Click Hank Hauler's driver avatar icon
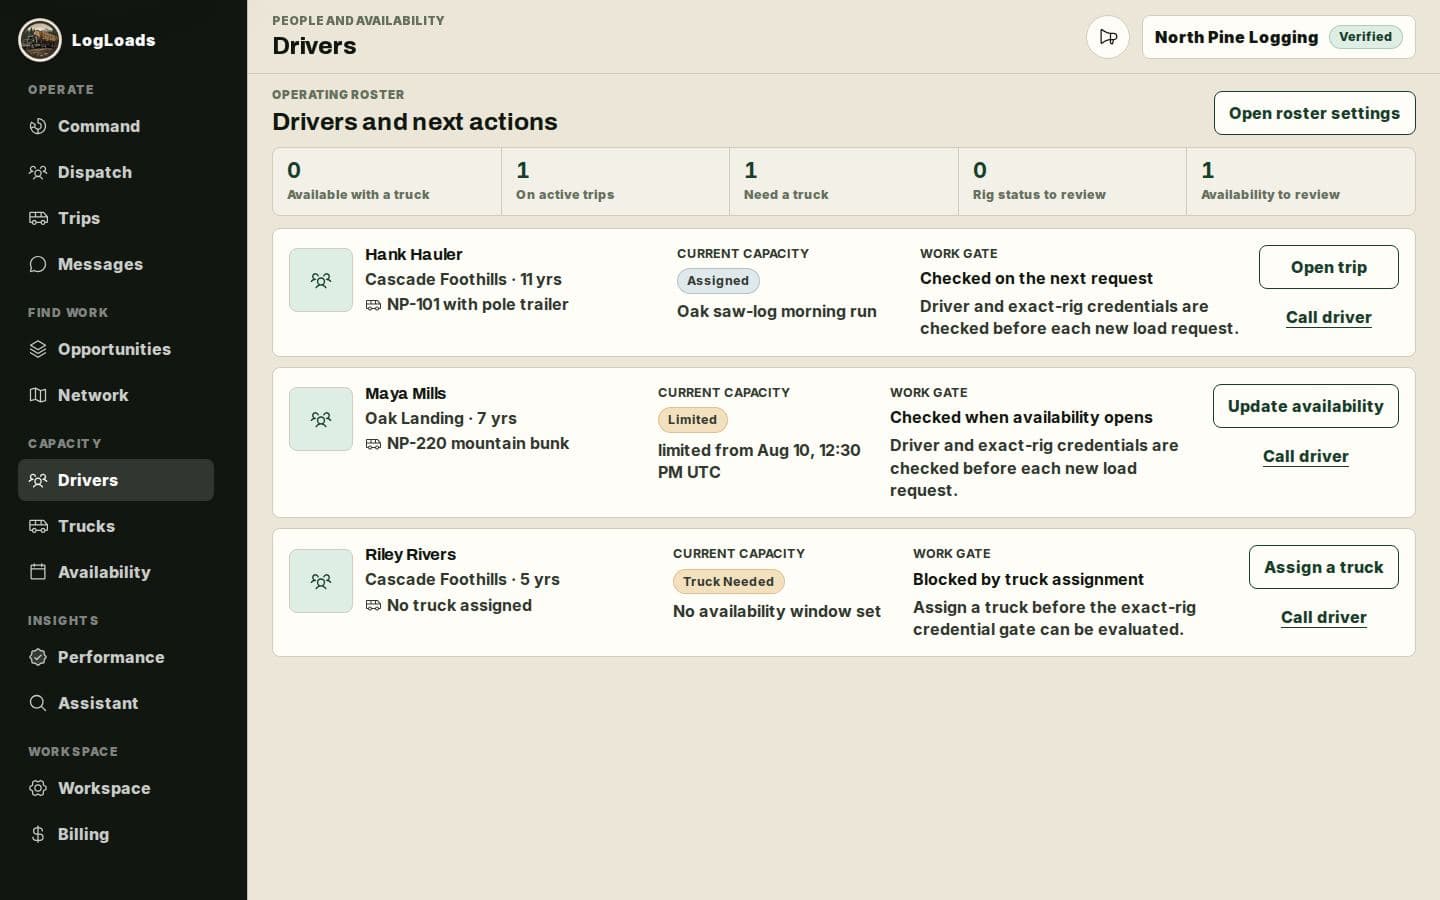 pyautogui.click(x=321, y=280)
